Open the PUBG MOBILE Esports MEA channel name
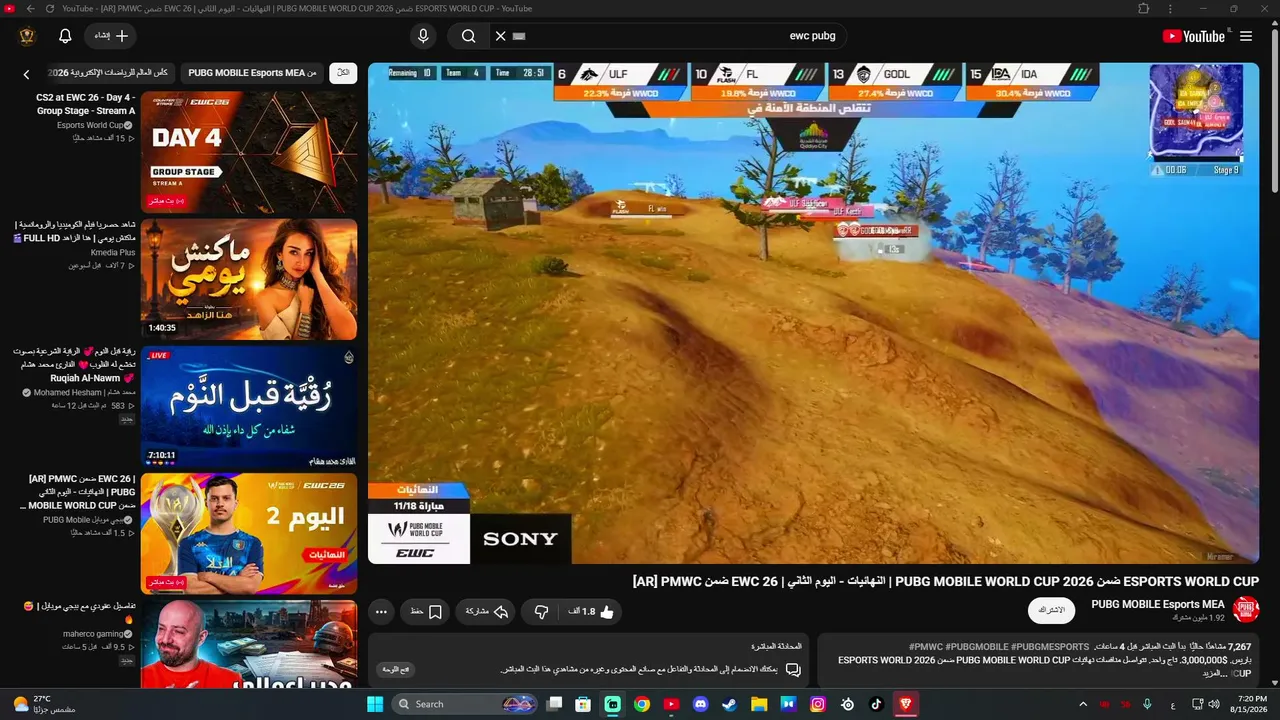Screen dimensions: 1280x720 1157,604
